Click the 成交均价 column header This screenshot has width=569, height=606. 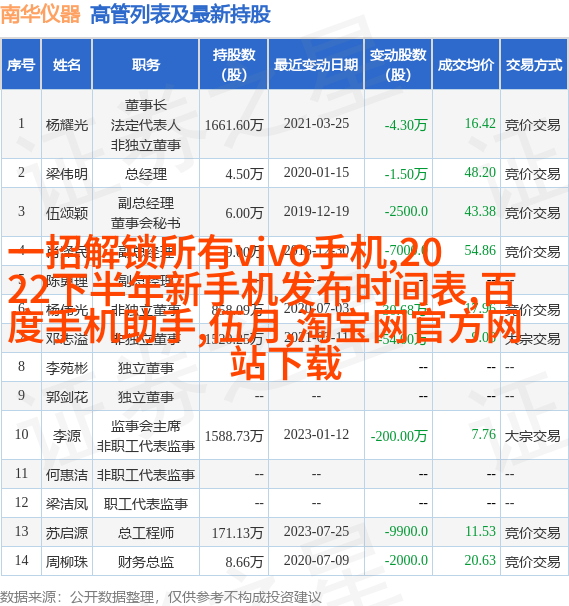point(466,64)
